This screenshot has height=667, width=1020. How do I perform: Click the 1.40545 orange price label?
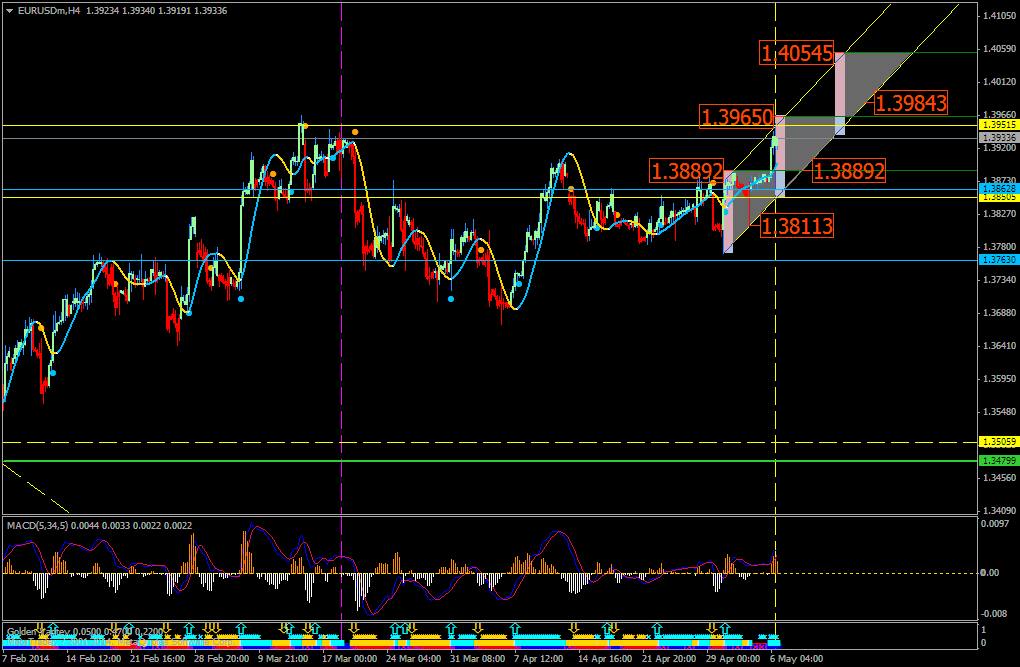coord(797,53)
